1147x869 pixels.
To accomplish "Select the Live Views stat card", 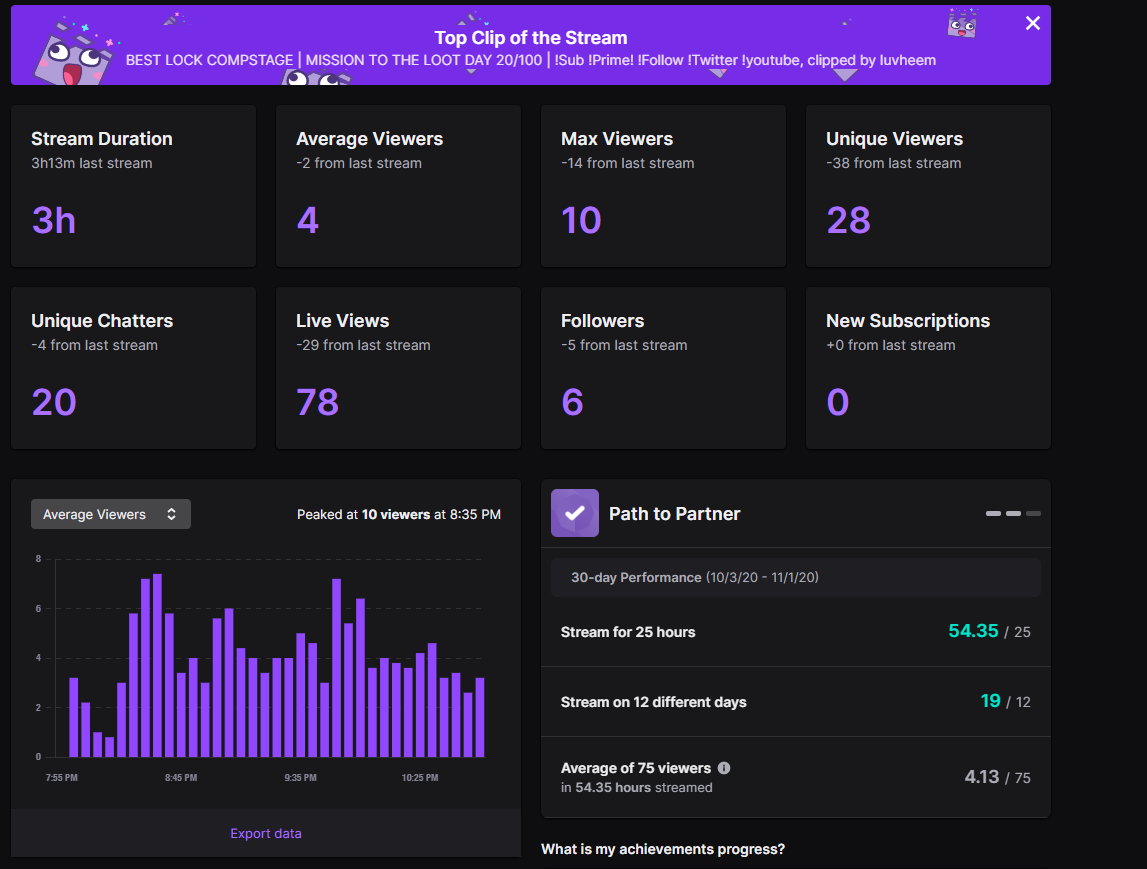I will point(398,368).
